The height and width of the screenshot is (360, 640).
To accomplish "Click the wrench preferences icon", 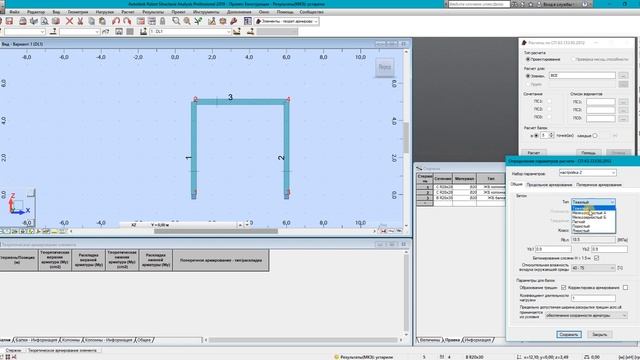I will (x=234, y=21).
